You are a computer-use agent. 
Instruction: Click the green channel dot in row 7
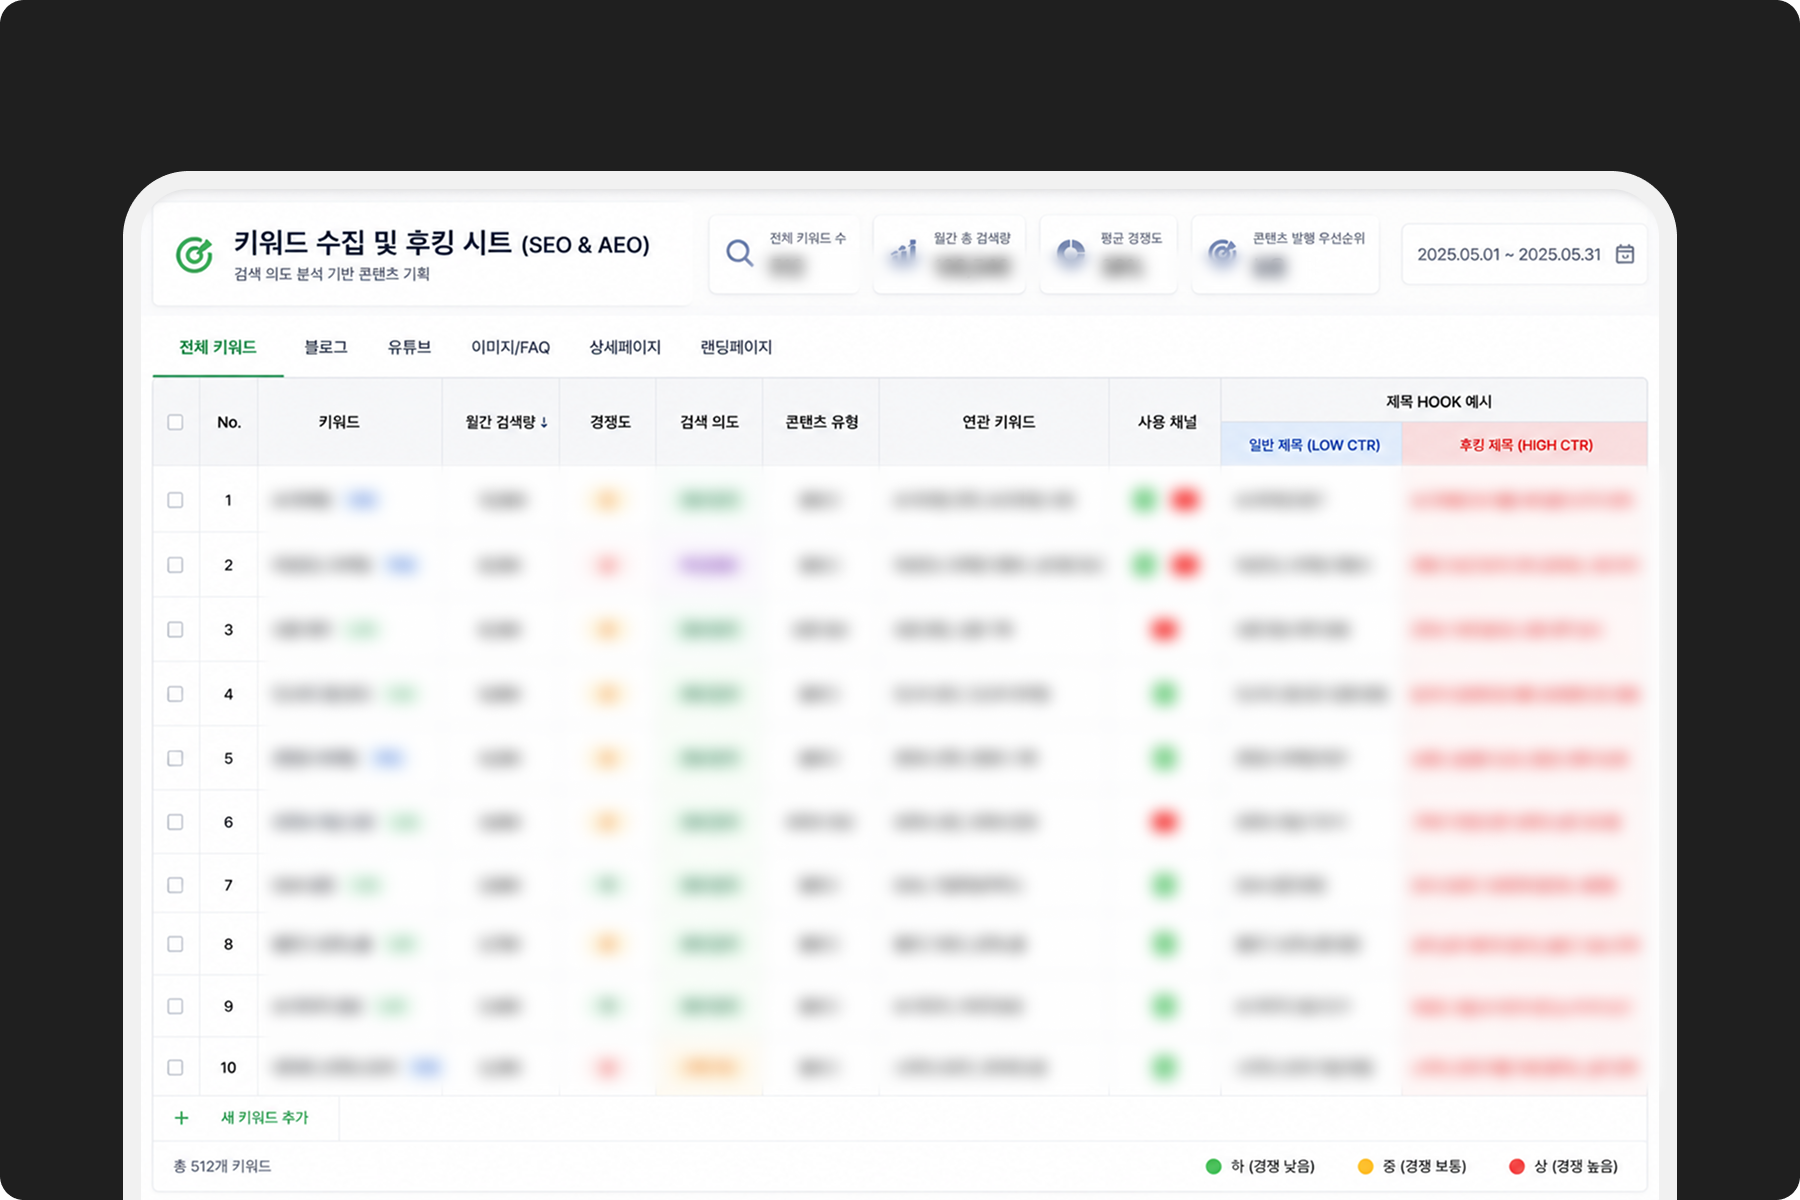1164,885
